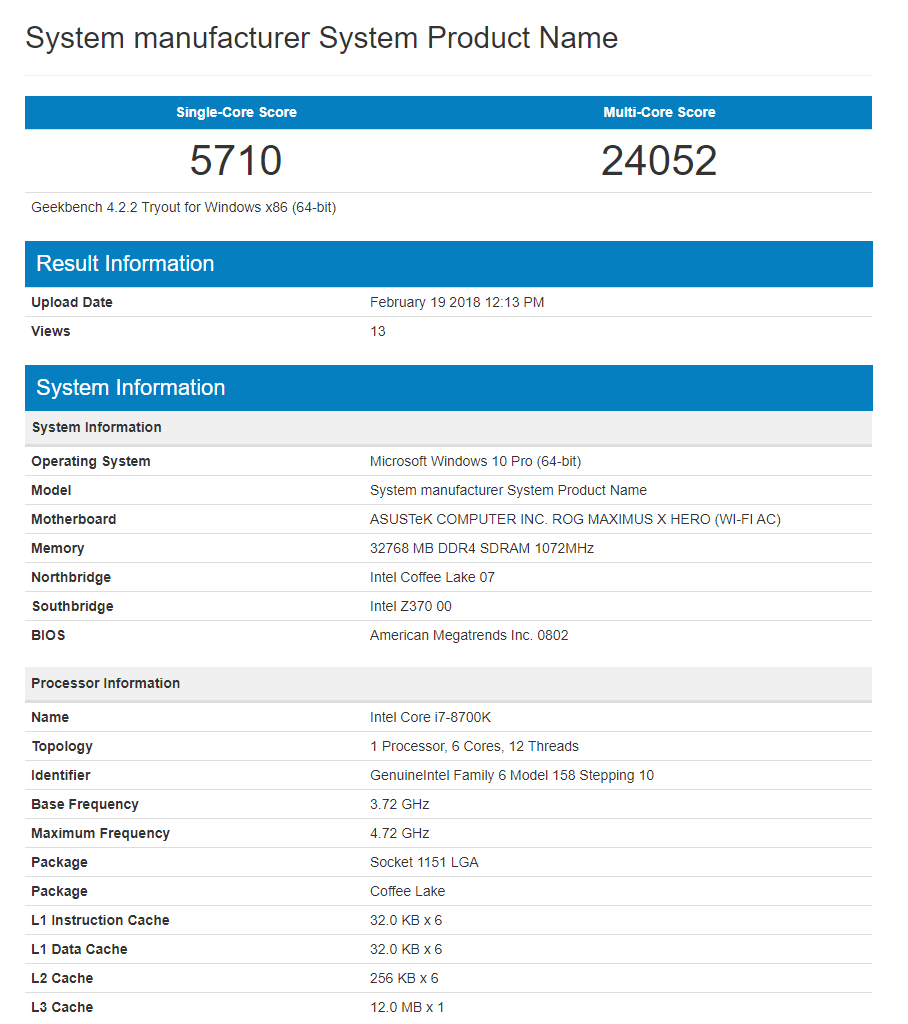Screen dimensions: 908x1024
Task: Click the date 'February 19 2018 12:13 PM'
Action: pyautogui.click(x=457, y=302)
